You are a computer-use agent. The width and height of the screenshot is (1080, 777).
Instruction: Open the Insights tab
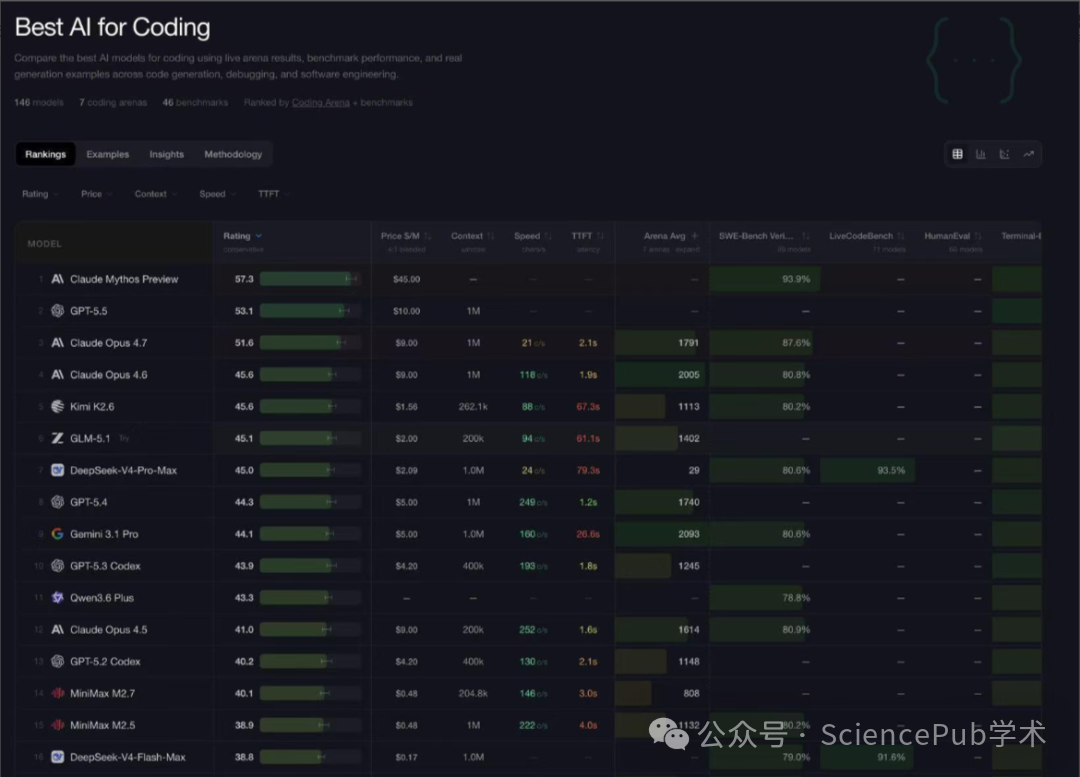click(x=167, y=154)
